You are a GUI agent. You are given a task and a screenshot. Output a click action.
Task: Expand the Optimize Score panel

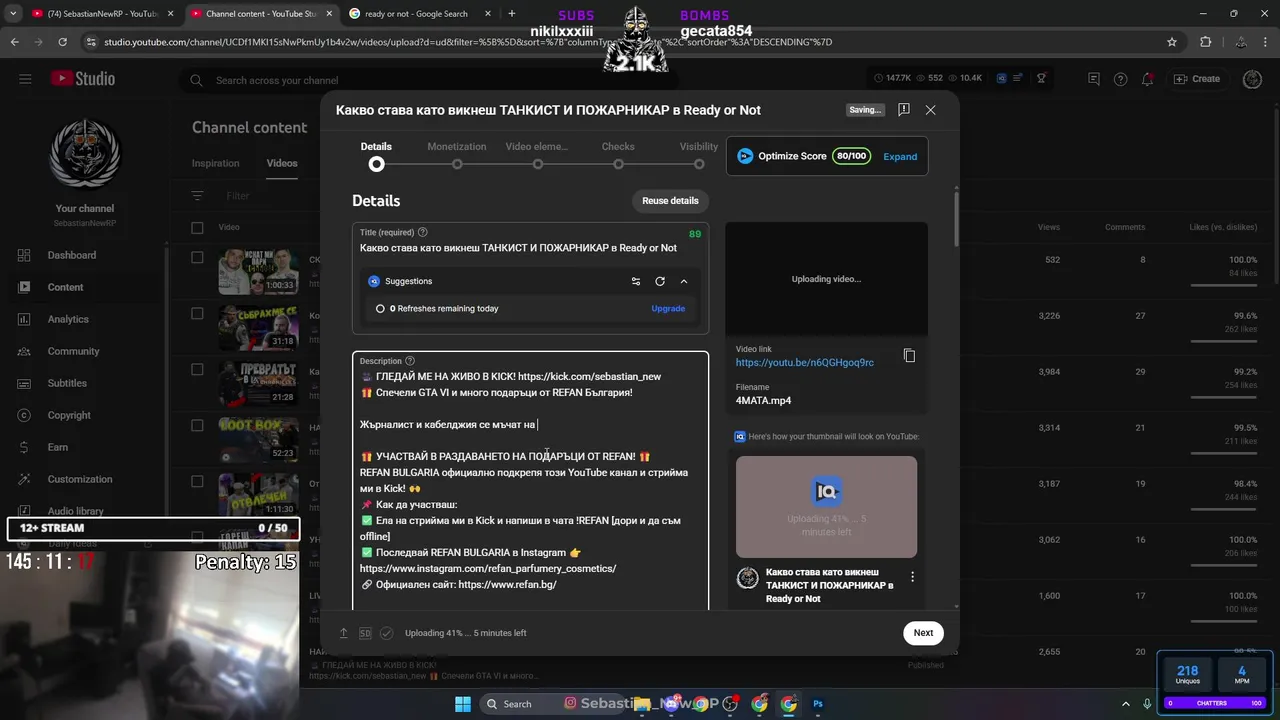click(900, 156)
